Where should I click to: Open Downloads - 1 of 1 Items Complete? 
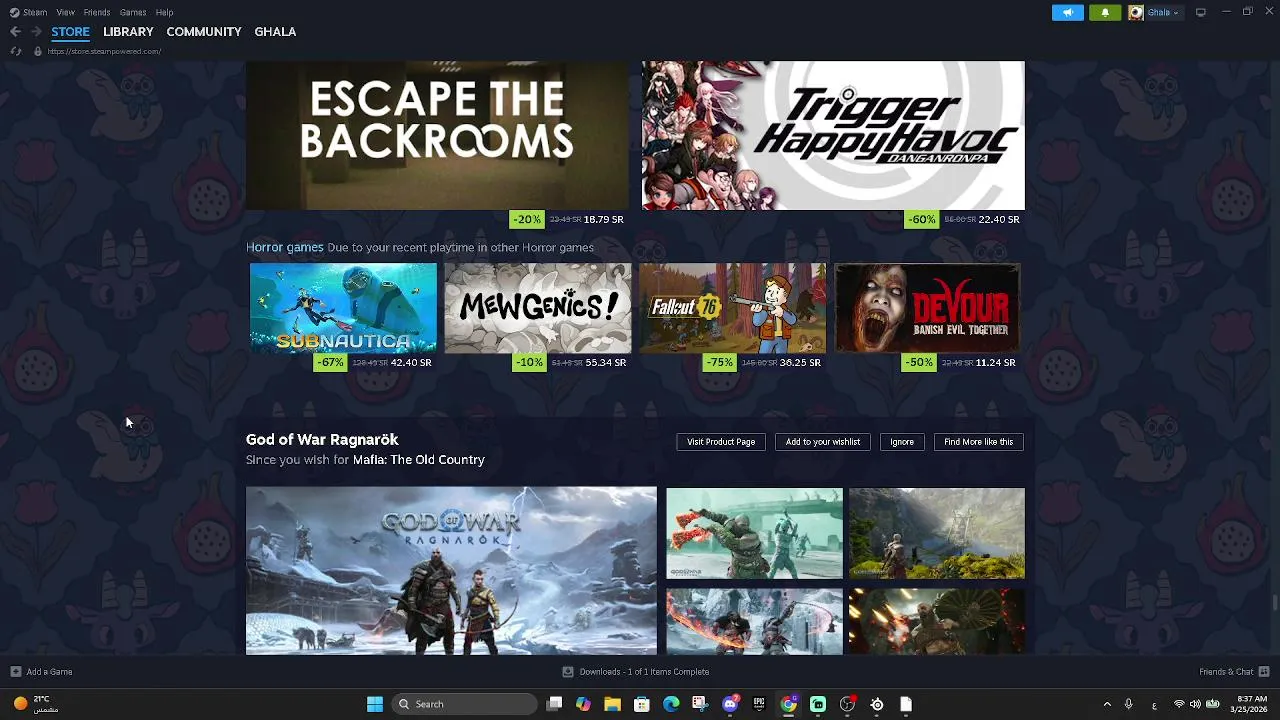pyautogui.click(x=644, y=672)
